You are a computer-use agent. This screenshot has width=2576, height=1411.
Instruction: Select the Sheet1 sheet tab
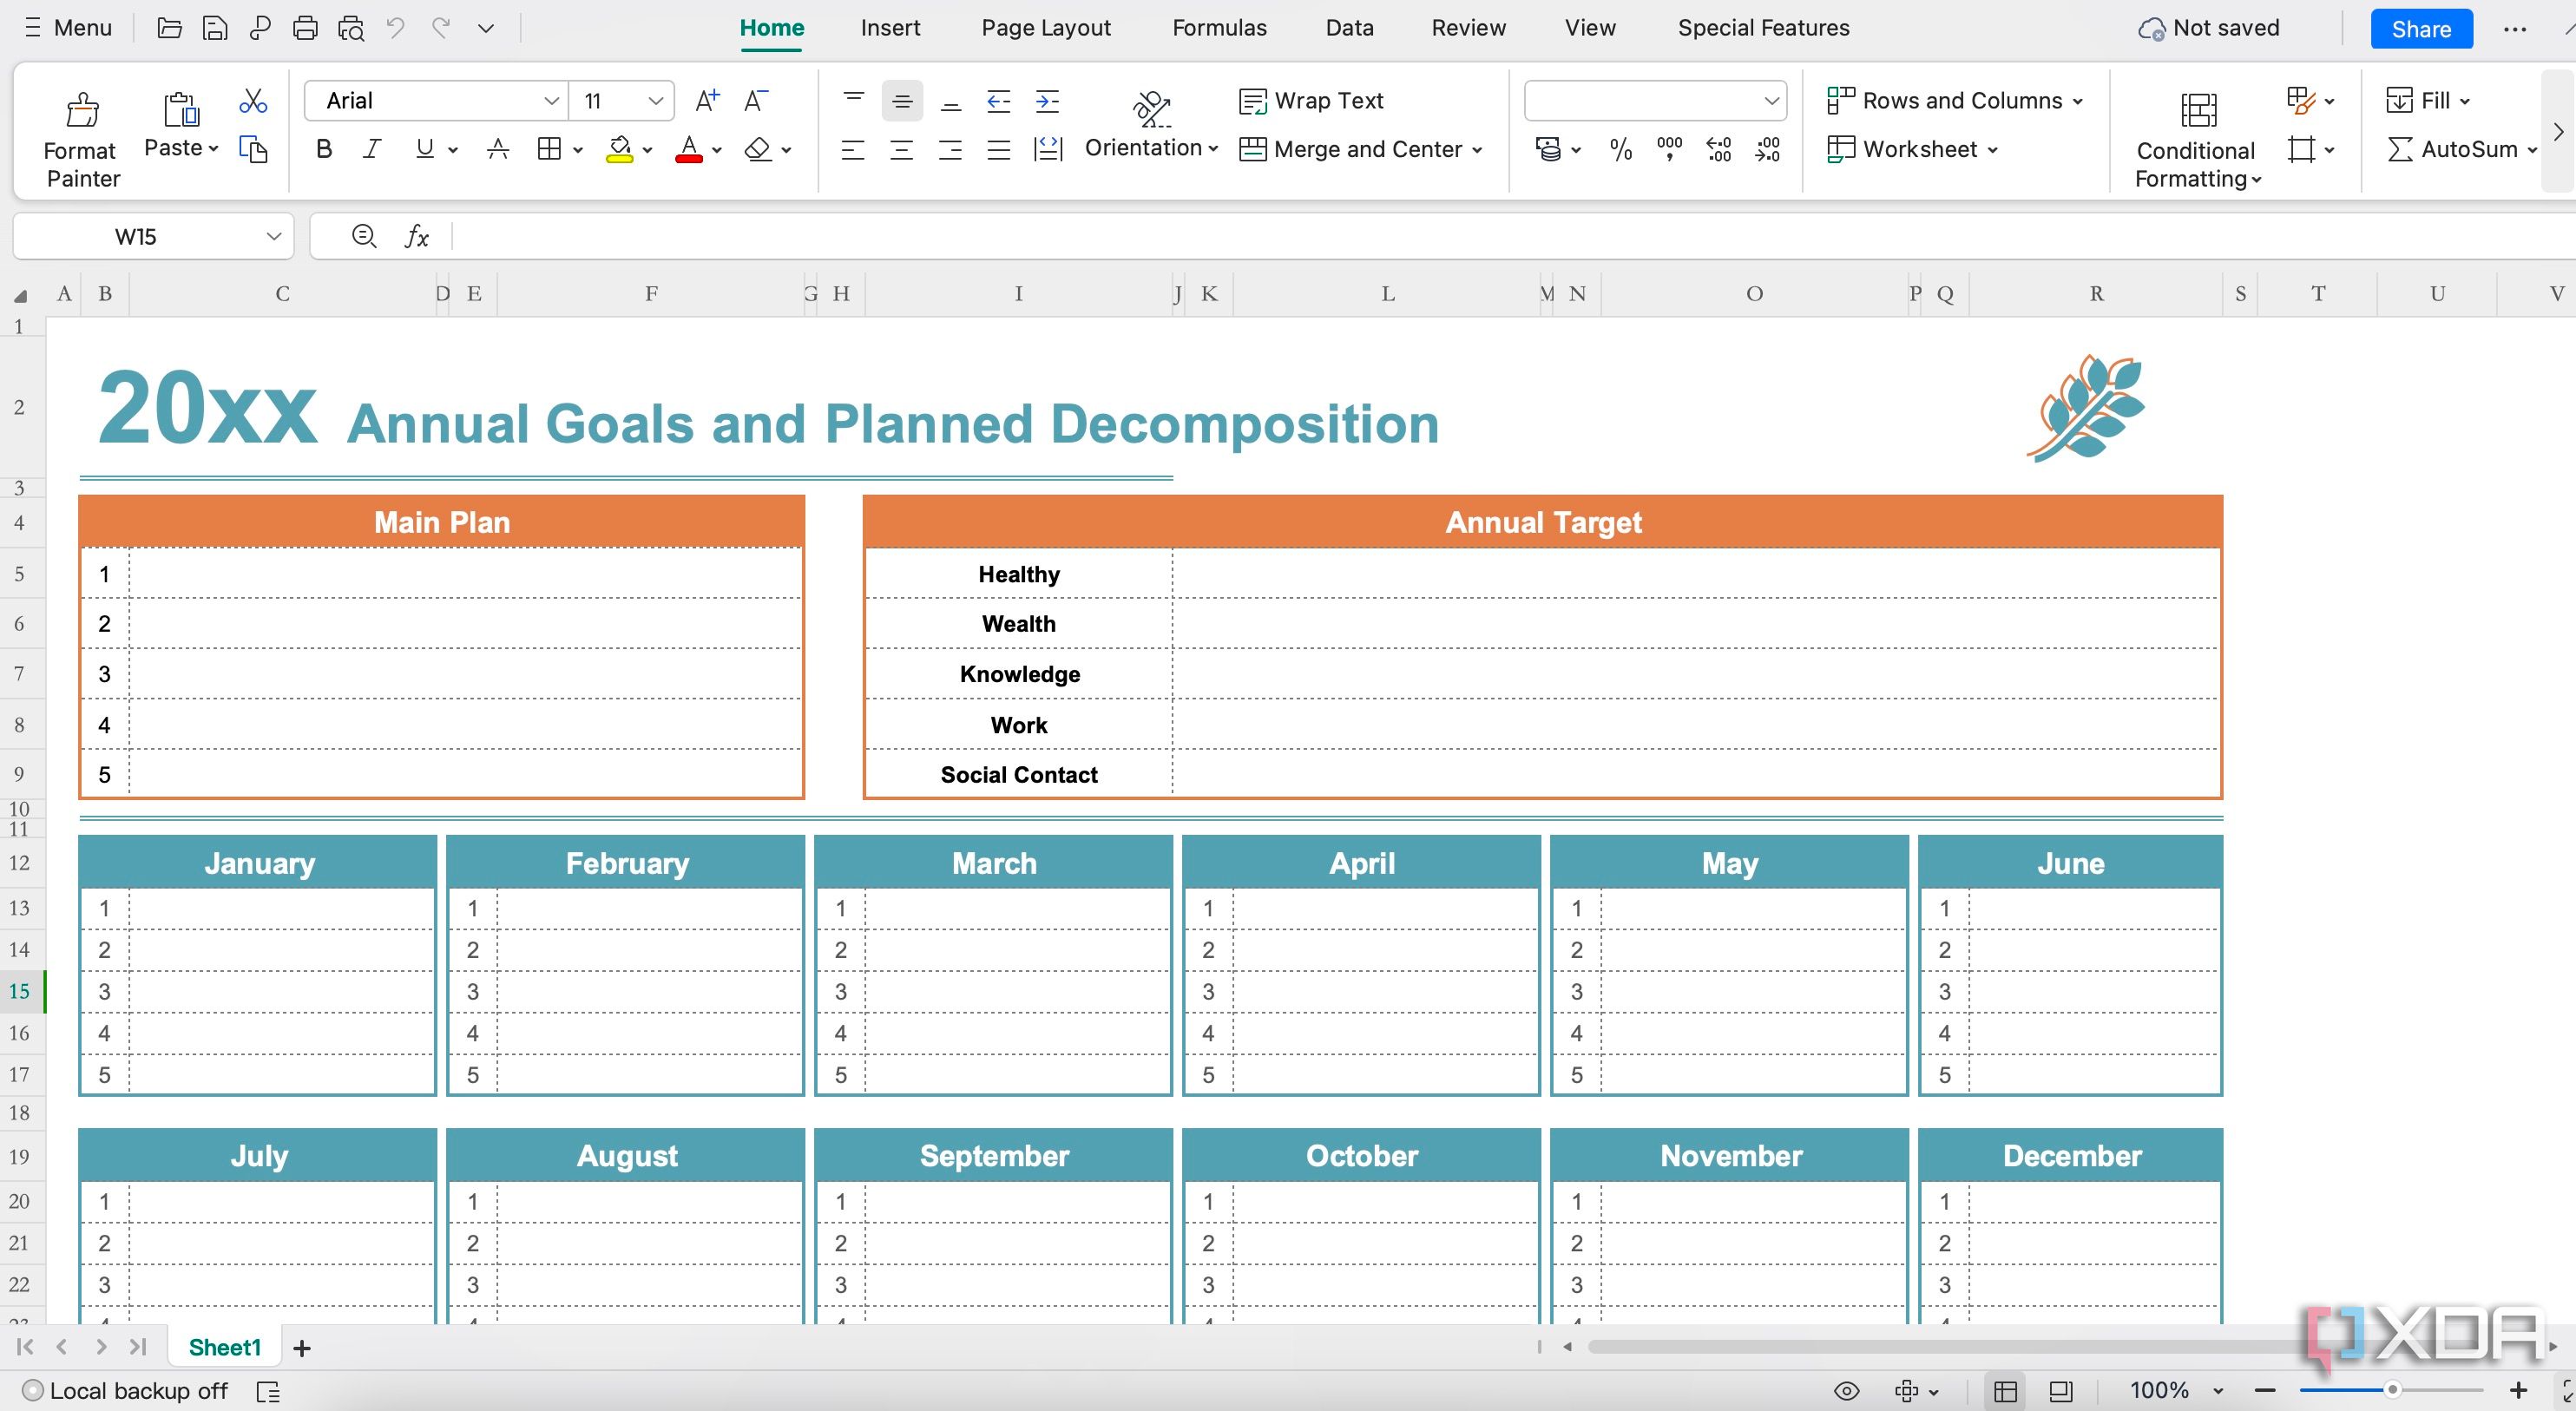[x=225, y=1348]
